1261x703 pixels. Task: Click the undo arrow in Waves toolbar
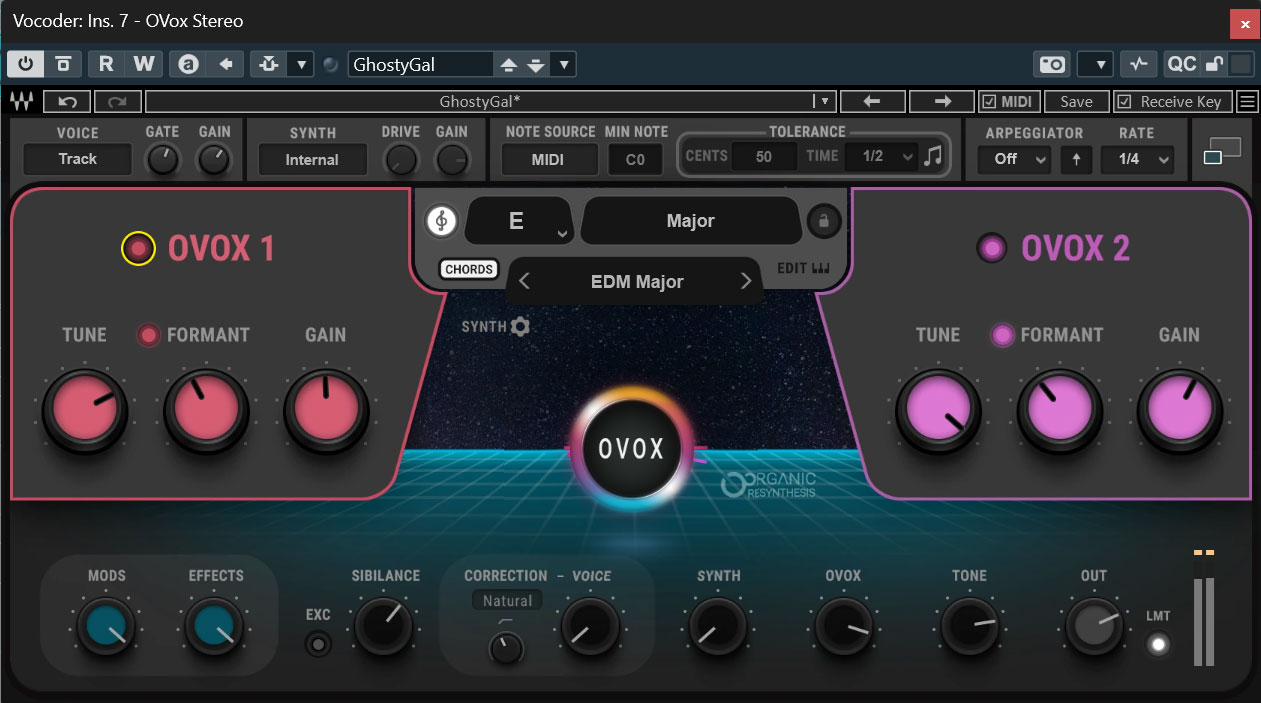67,102
